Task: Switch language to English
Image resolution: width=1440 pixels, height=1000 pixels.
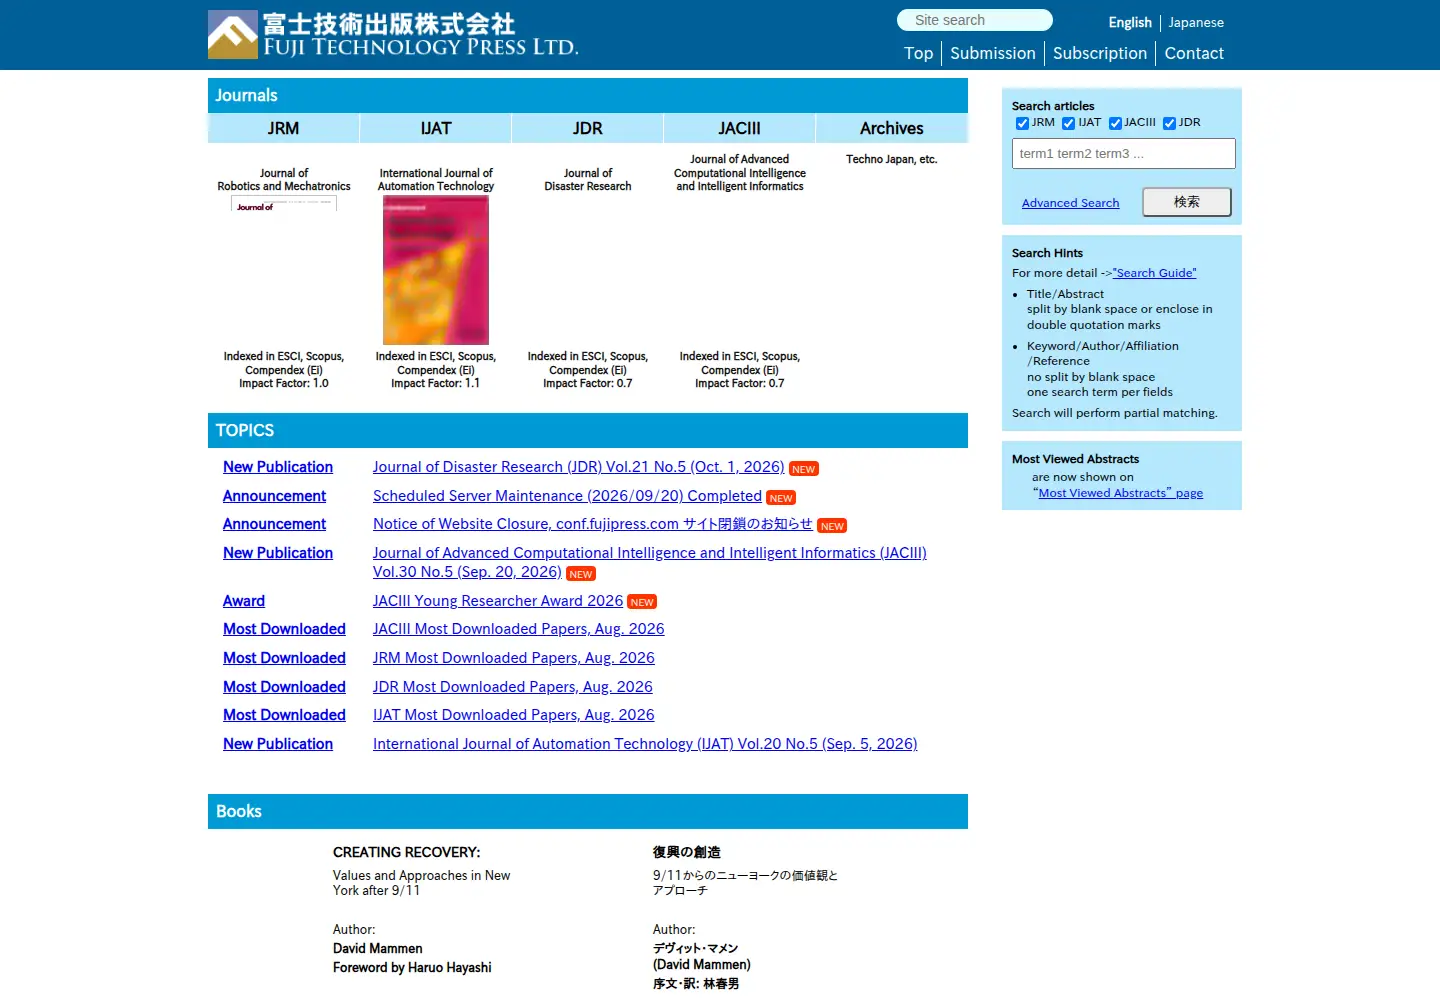Action: pos(1130,22)
